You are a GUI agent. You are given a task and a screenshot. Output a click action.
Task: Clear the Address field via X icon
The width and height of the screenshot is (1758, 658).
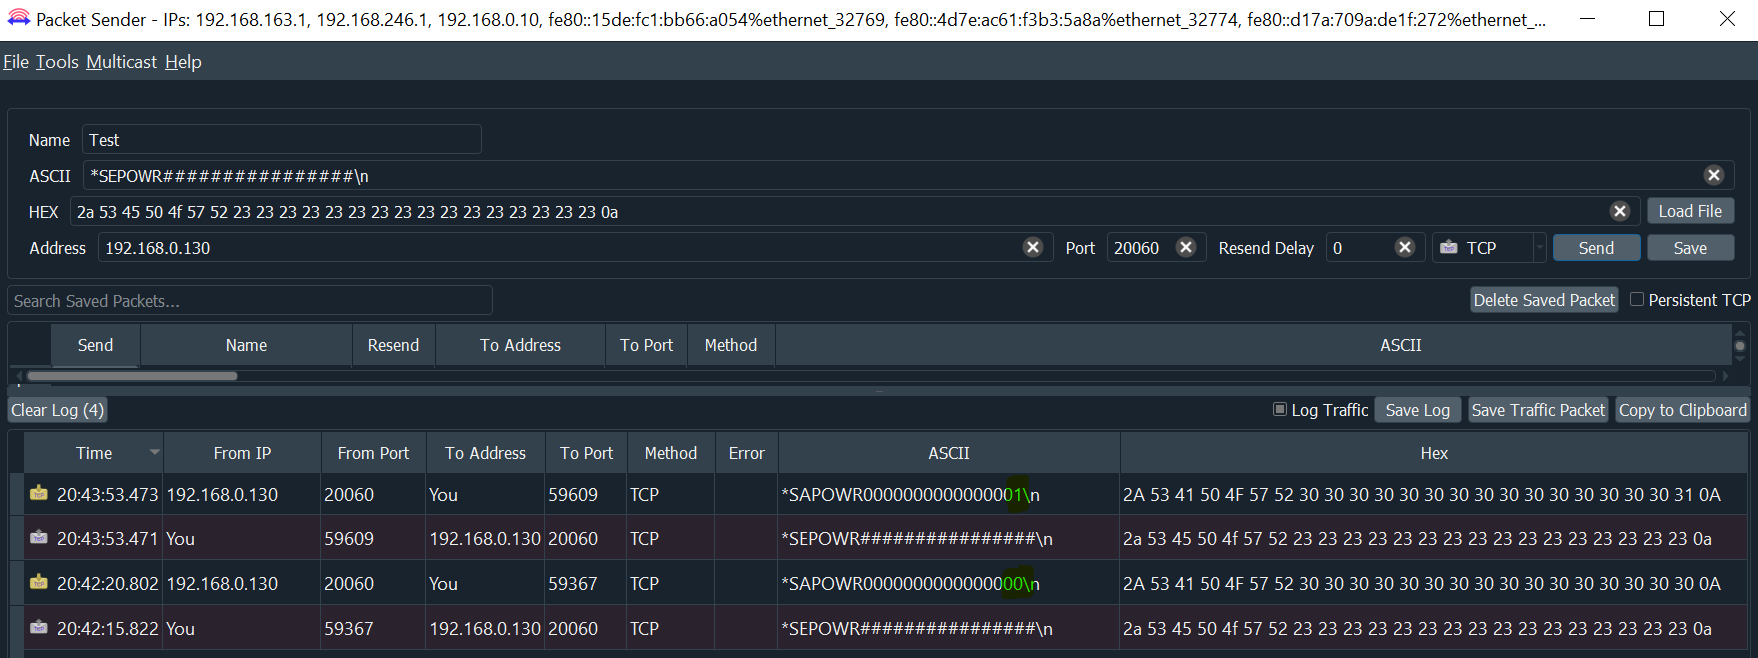click(1033, 248)
